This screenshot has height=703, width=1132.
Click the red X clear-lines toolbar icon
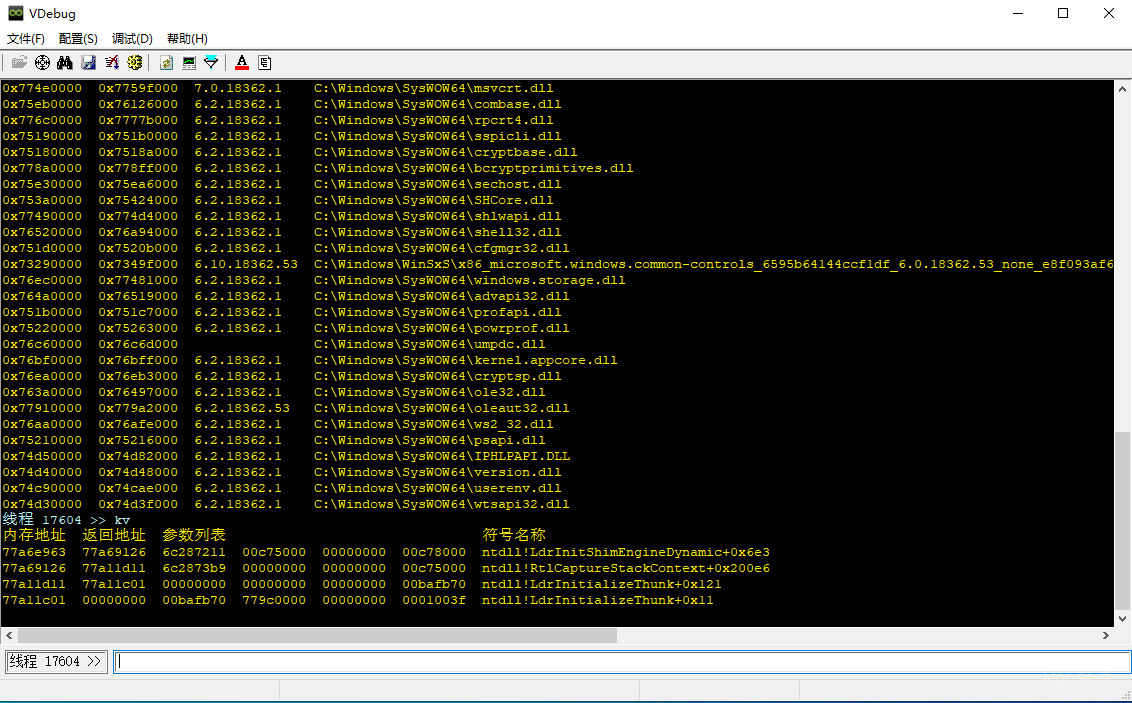pyautogui.click(x=111, y=63)
